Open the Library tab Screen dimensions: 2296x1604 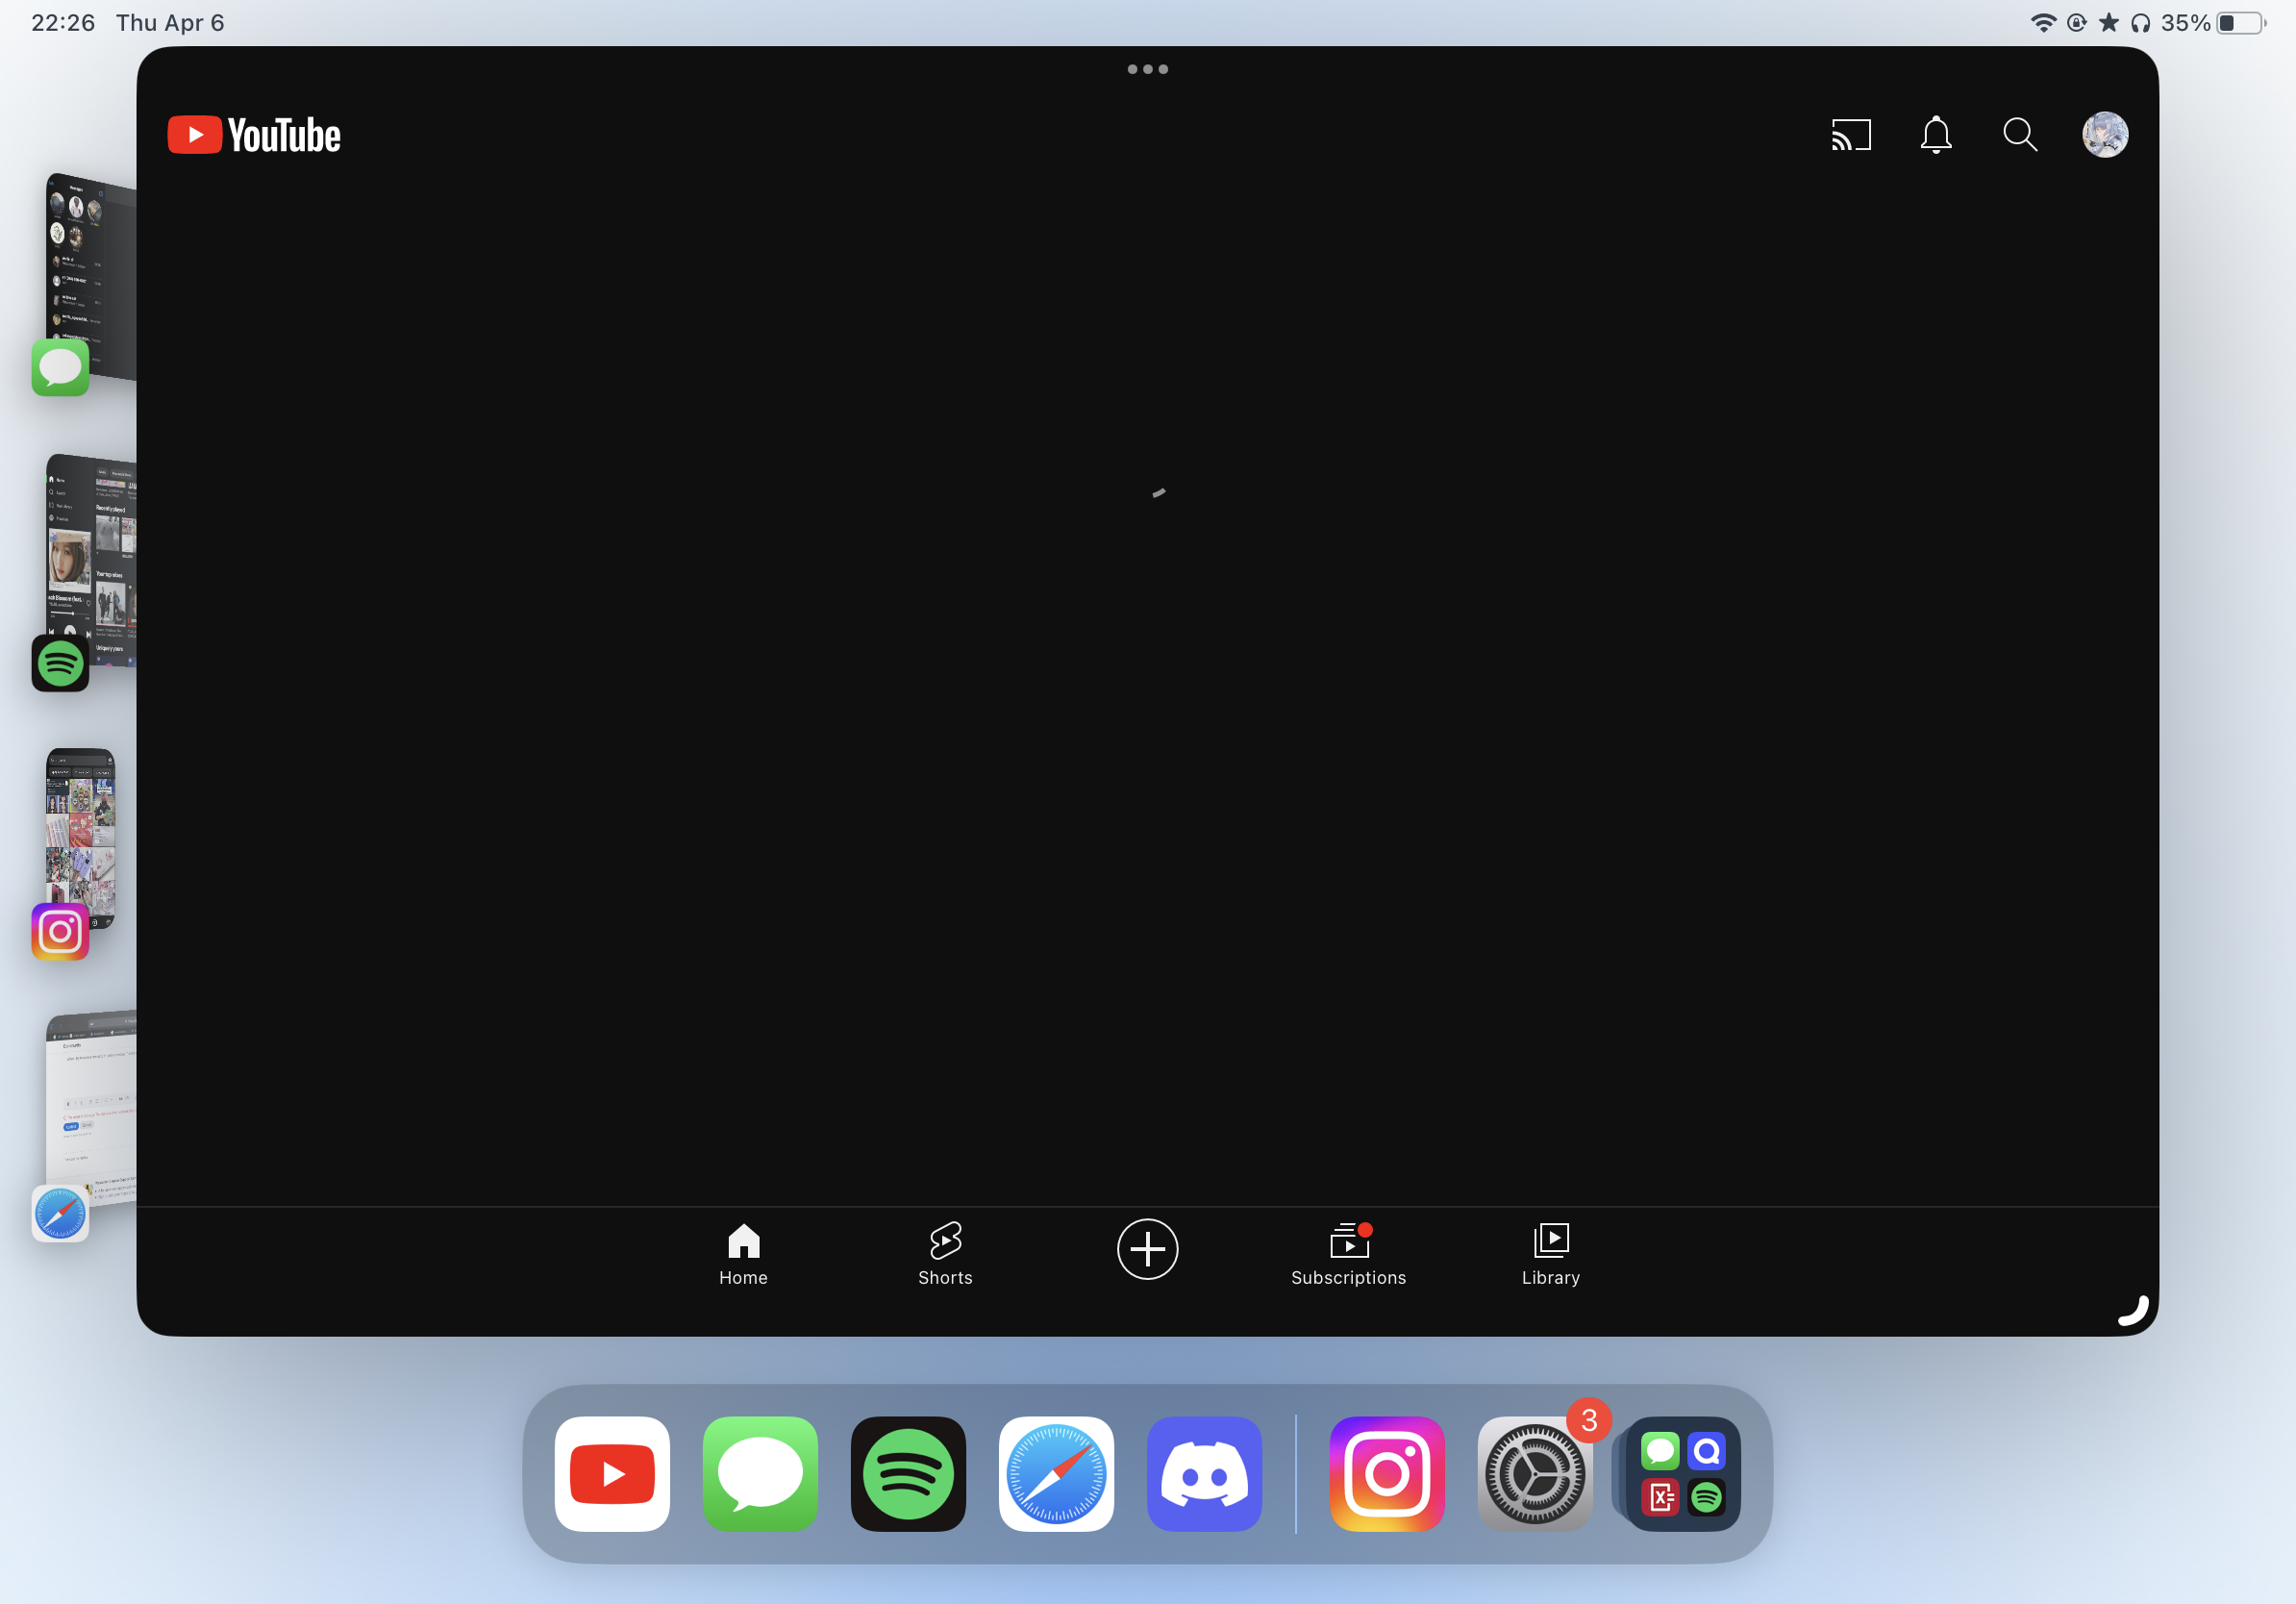(1550, 1252)
